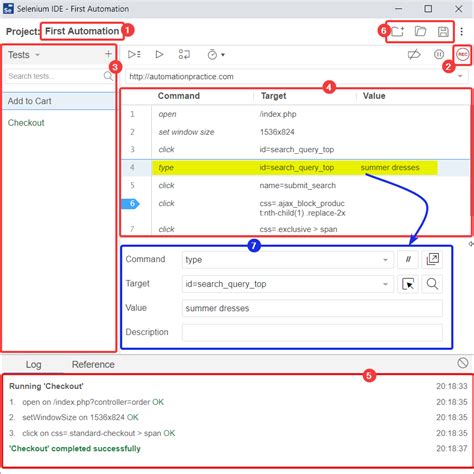Click row 6 css=.ajax_block_product target
Image resolution: width=474 pixels, height=474 pixels.
point(302,208)
